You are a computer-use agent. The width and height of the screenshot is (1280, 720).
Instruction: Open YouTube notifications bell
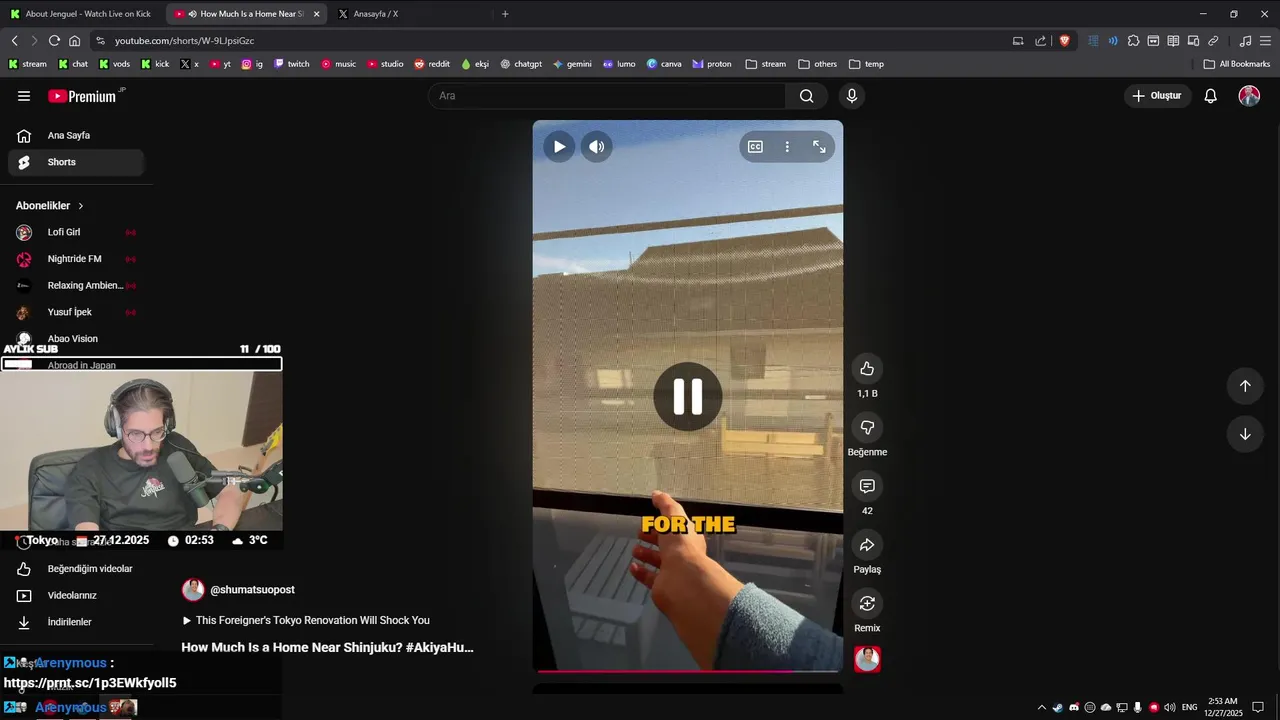tap(1210, 96)
